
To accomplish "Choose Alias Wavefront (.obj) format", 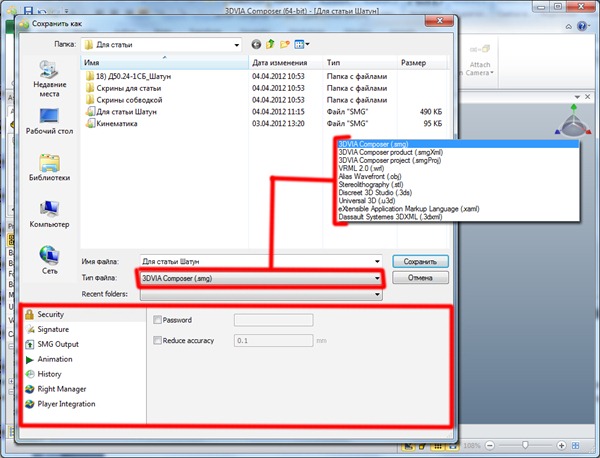I will (x=458, y=176).
